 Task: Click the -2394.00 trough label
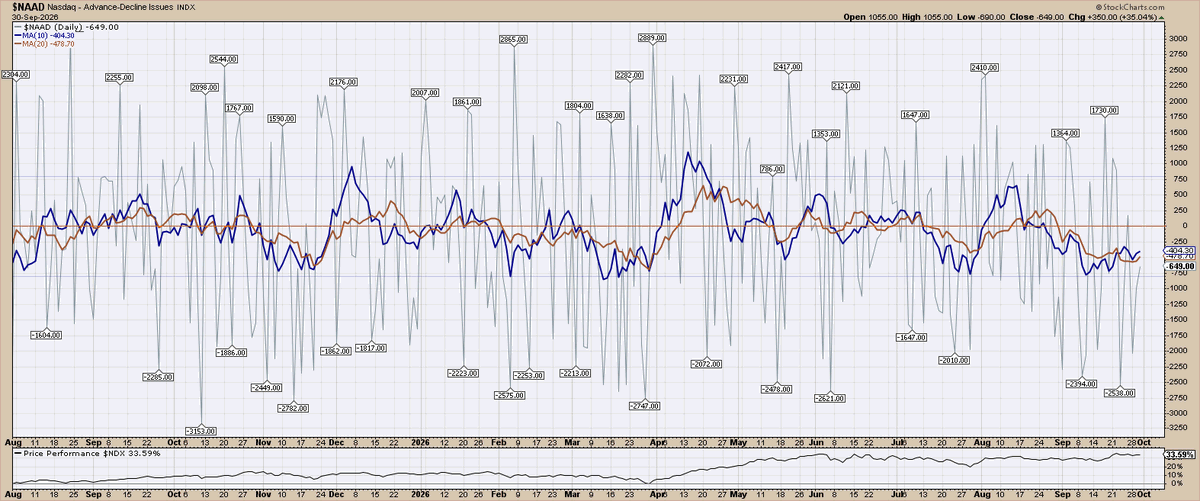click(1082, 384)
